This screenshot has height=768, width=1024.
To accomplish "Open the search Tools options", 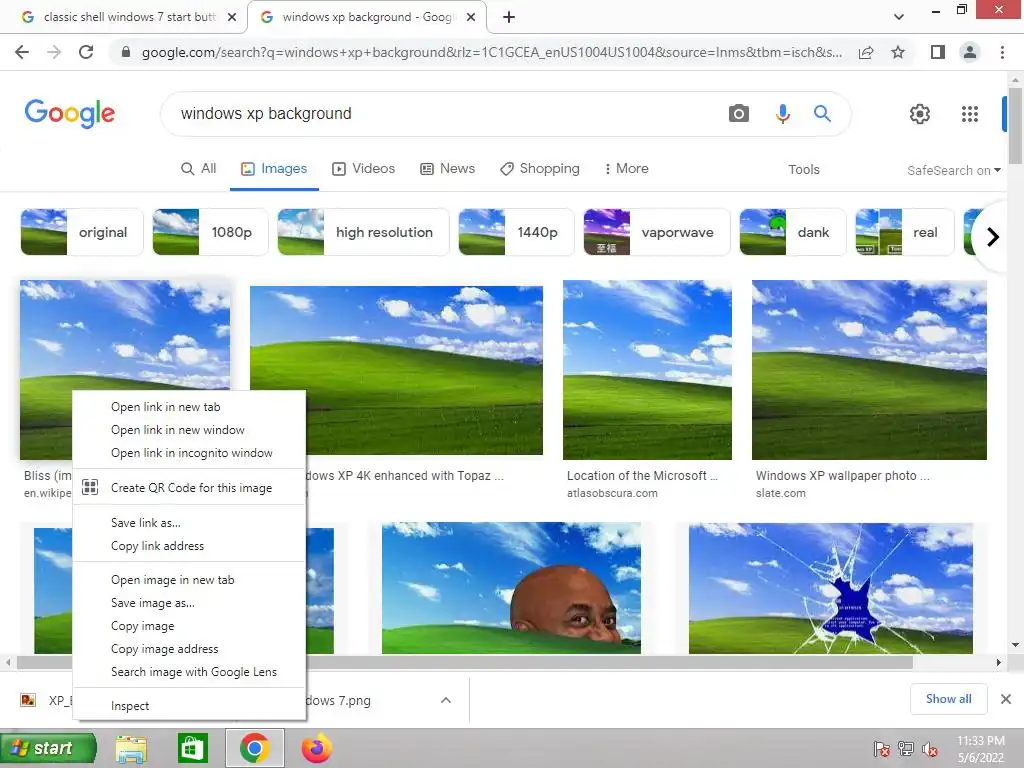I will click(x=803, y=169).
